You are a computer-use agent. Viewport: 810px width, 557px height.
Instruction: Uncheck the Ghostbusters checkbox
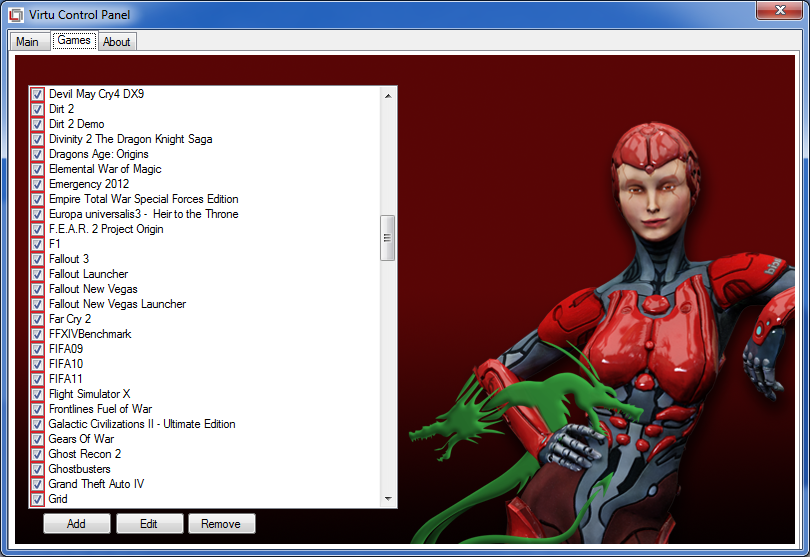pyautogui.click(x=37, y=469)
